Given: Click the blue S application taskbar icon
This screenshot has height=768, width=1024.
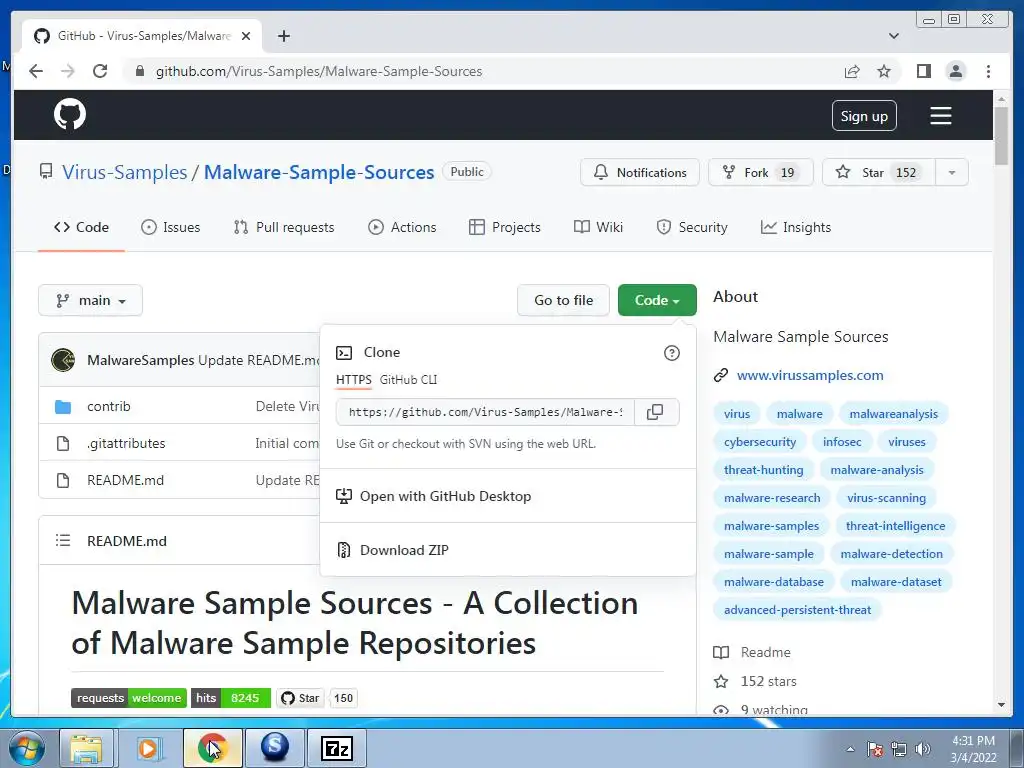Looking at the screenshot, I should pyautogui.click(x=275, y=746).
